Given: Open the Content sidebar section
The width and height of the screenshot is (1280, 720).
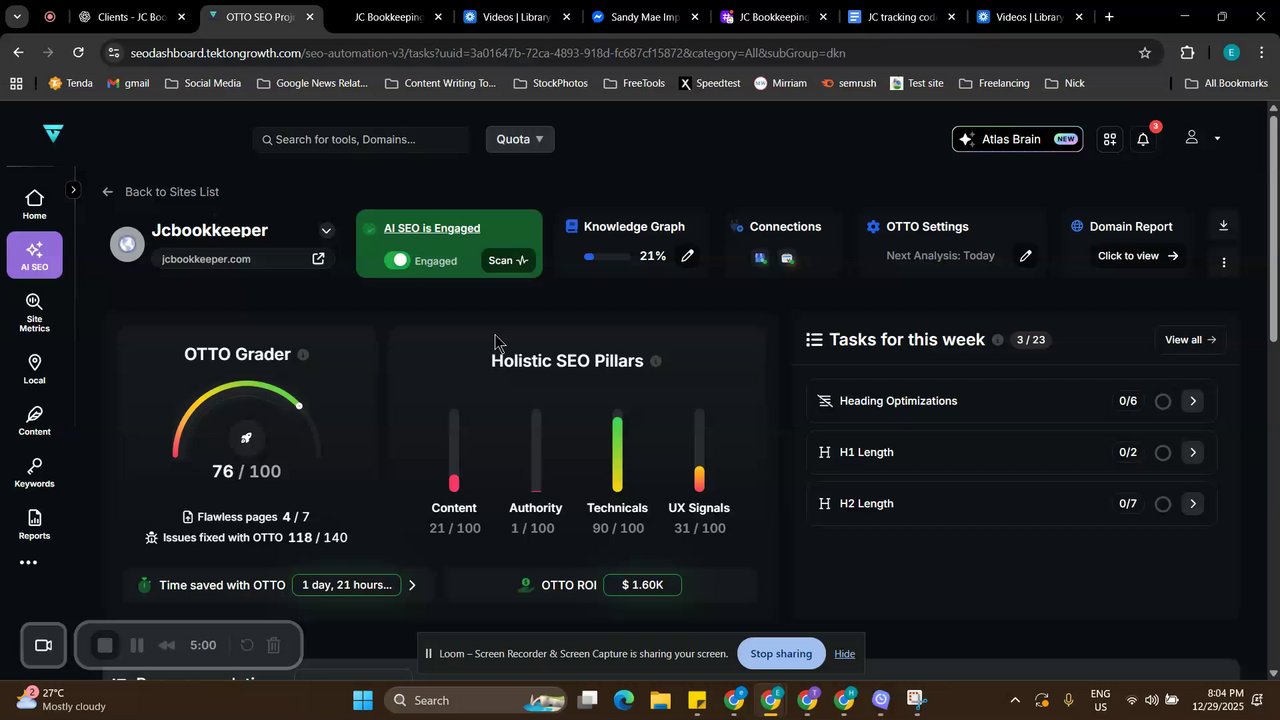Looking at the screenshot, I should click(34, 421).
